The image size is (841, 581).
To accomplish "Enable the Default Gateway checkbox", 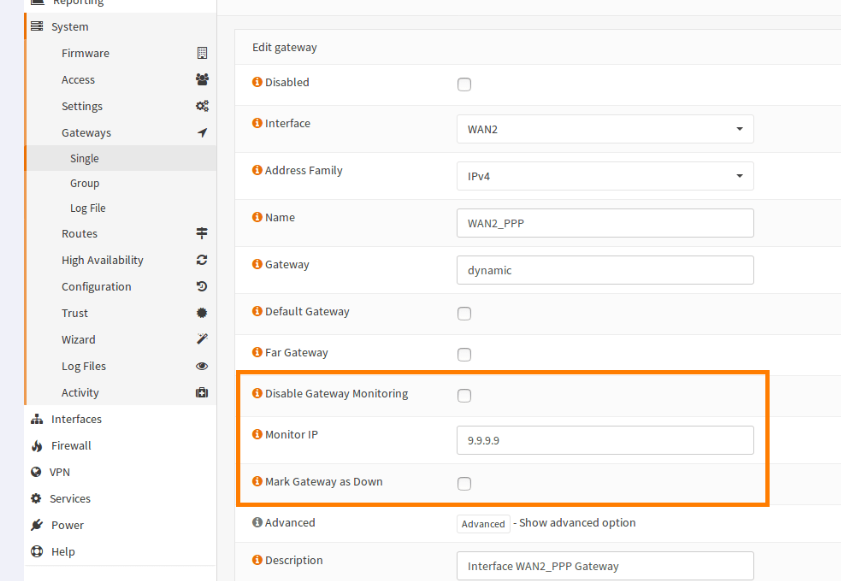I will pyautogui.click(x=464, y=314).
